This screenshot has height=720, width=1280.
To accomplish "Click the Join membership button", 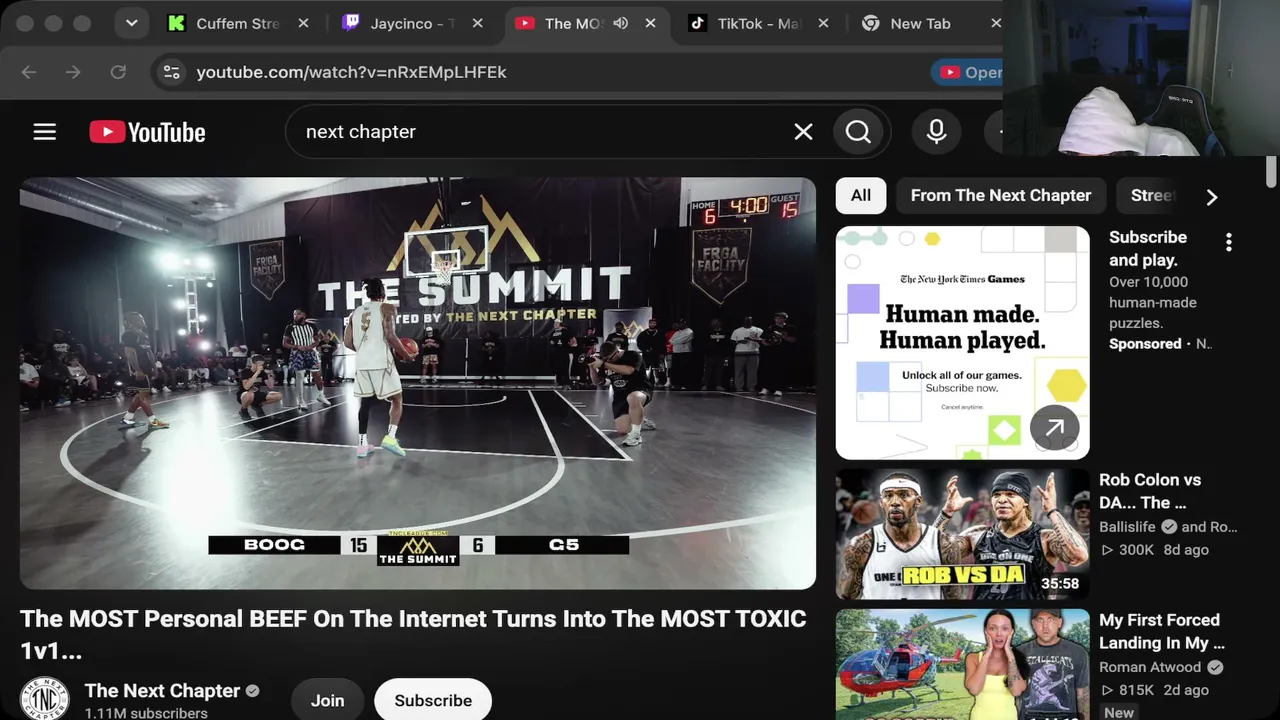I will (327, 700).
